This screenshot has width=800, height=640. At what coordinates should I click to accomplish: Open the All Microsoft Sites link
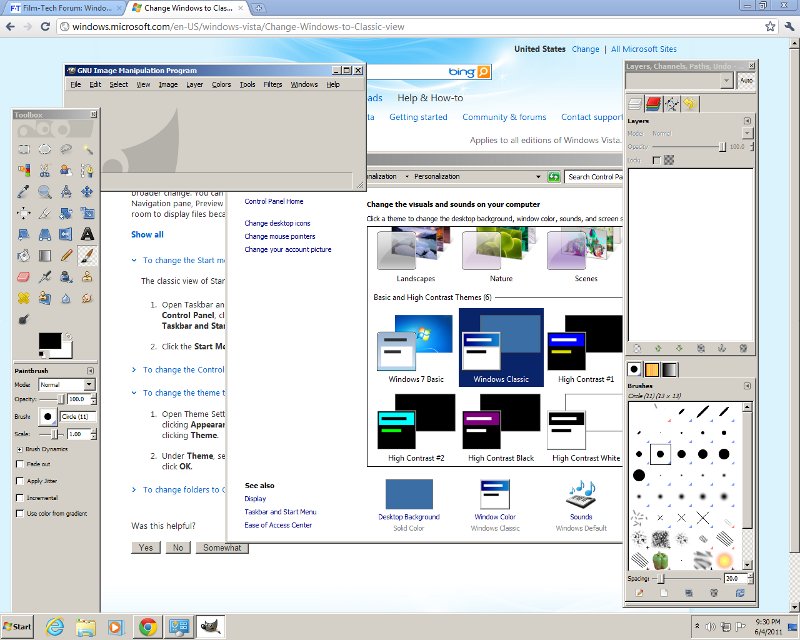(x=644, y=49)
